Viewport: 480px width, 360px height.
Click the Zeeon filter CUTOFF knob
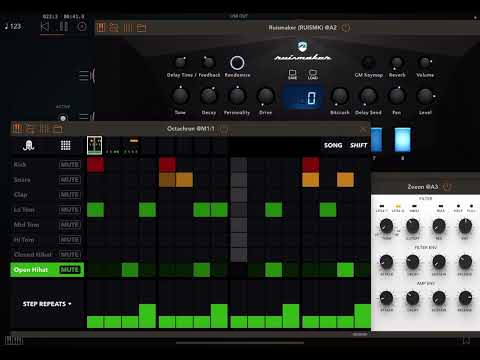click(413, 226)
